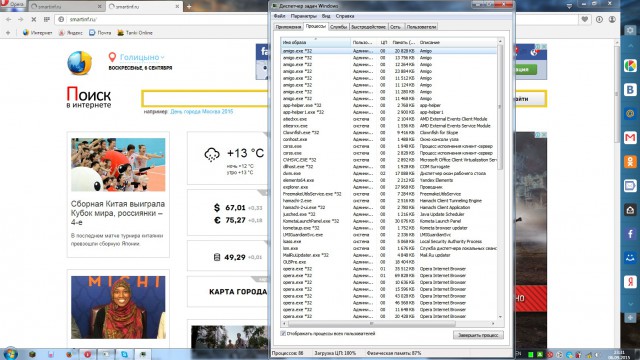
Task: Select the MailRuUpdater.exe *32 process
Action: coord(389,255)
